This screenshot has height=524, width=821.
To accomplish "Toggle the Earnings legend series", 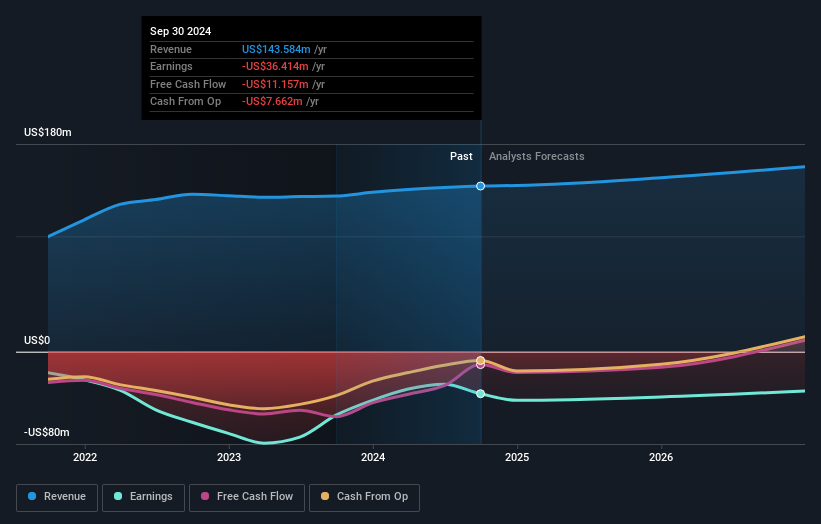I will tap(143, 497).
